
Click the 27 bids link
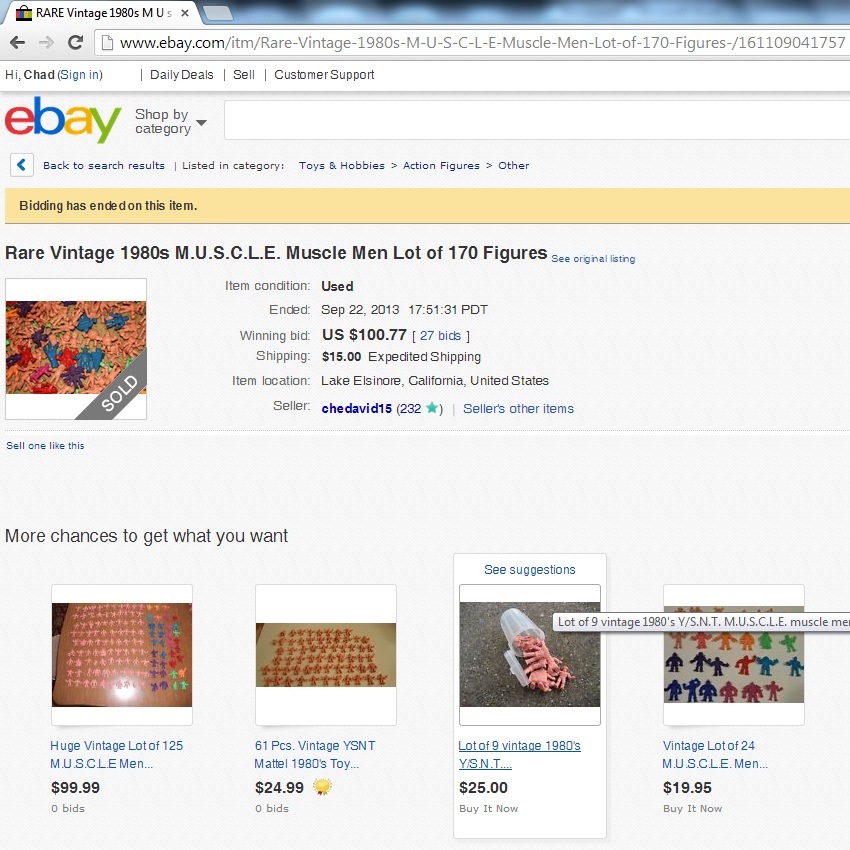[x=440, y=336]
